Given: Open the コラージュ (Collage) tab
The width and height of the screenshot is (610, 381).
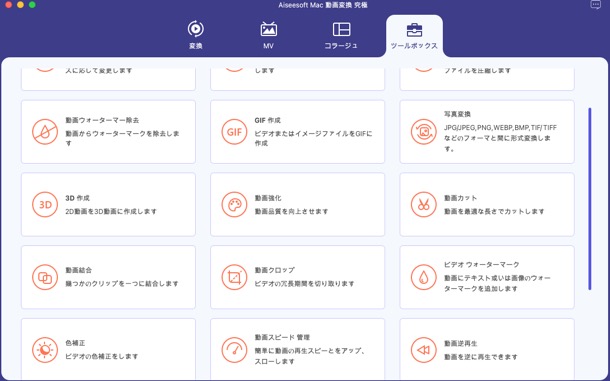Looking at the screenshot, I should pos(341,35).
